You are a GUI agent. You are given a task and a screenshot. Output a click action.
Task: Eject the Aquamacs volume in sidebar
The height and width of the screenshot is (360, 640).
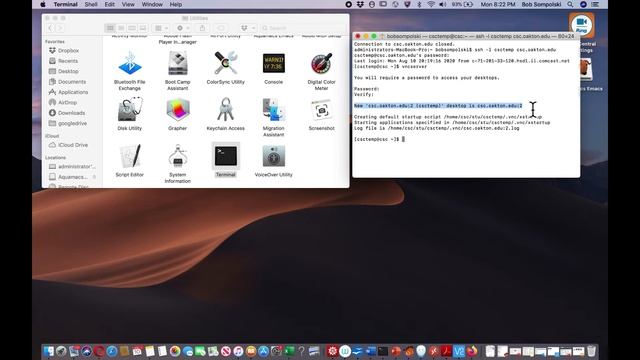pyautogui.click(x=94, y=177)
